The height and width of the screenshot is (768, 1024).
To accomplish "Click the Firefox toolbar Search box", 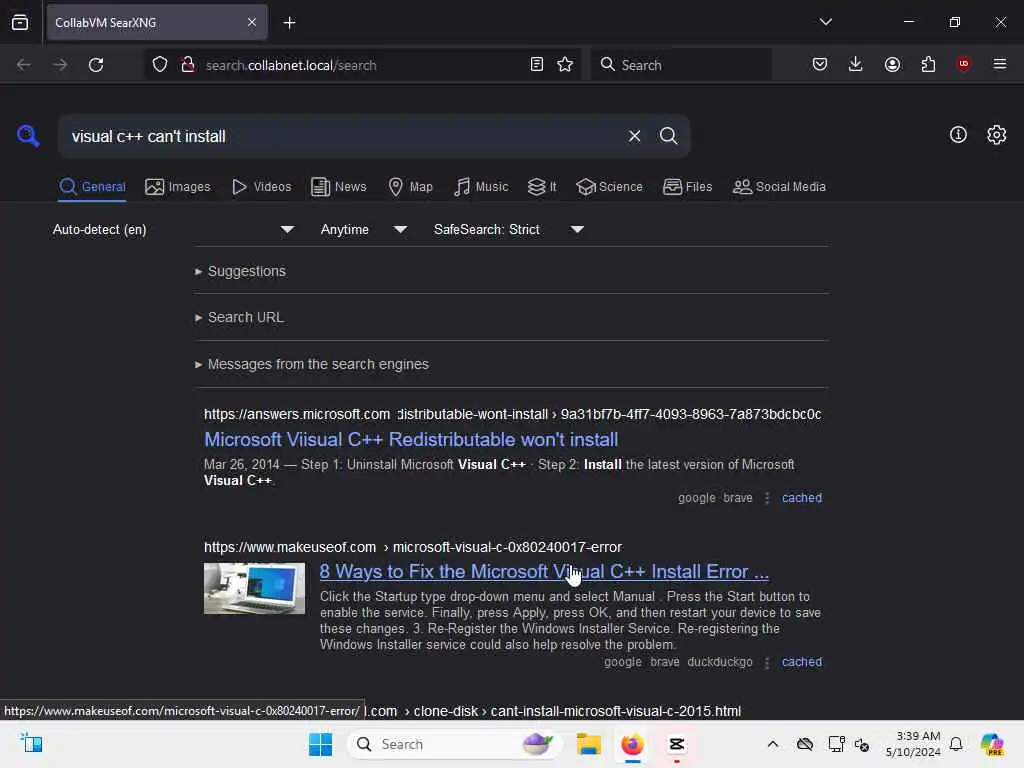I will [x=680, y=65].
